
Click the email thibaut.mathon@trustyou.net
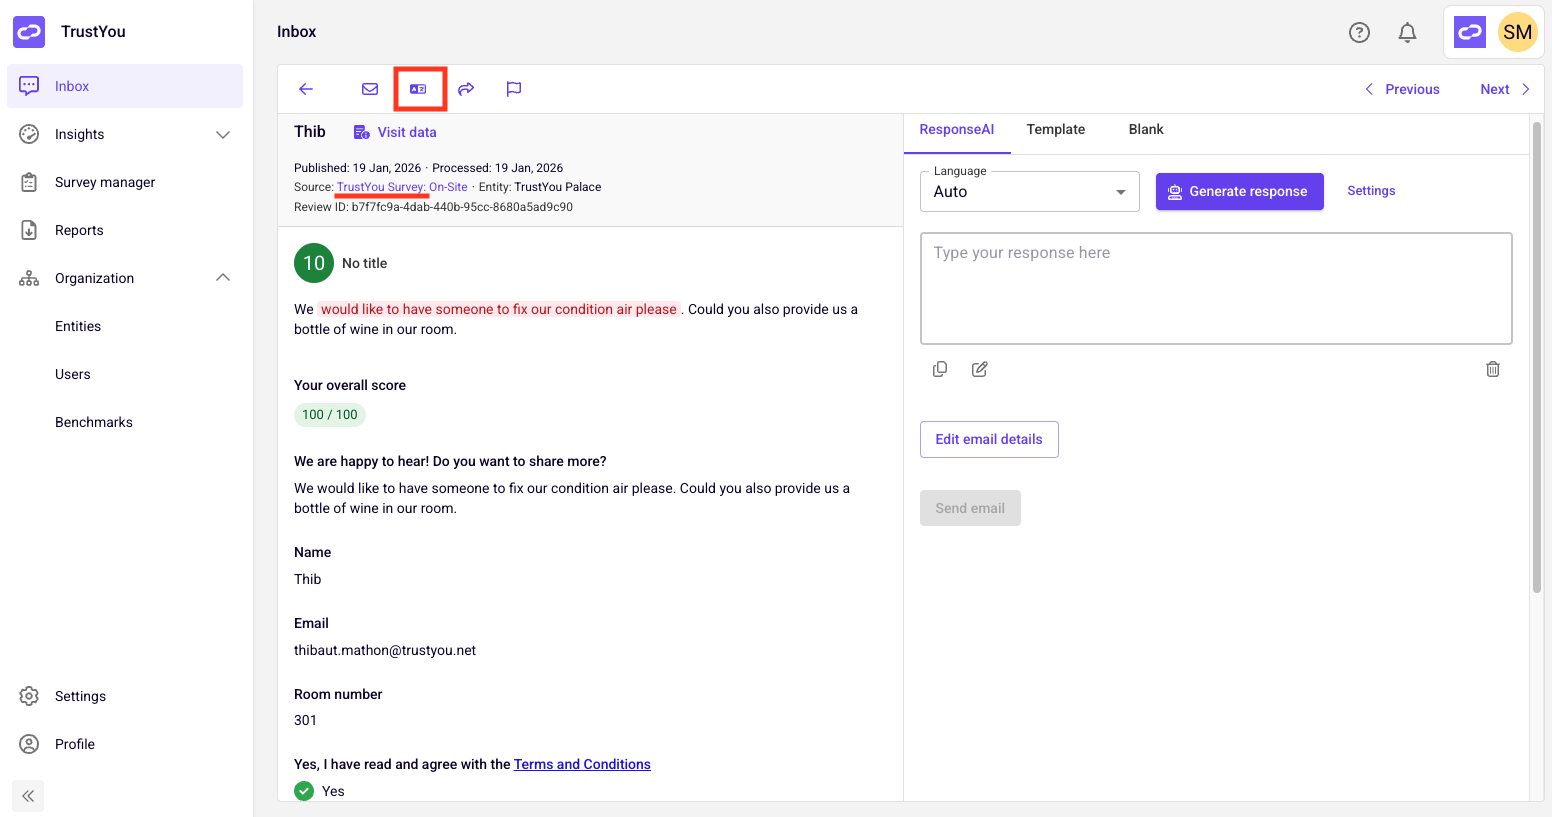click(x=385, y=650)
